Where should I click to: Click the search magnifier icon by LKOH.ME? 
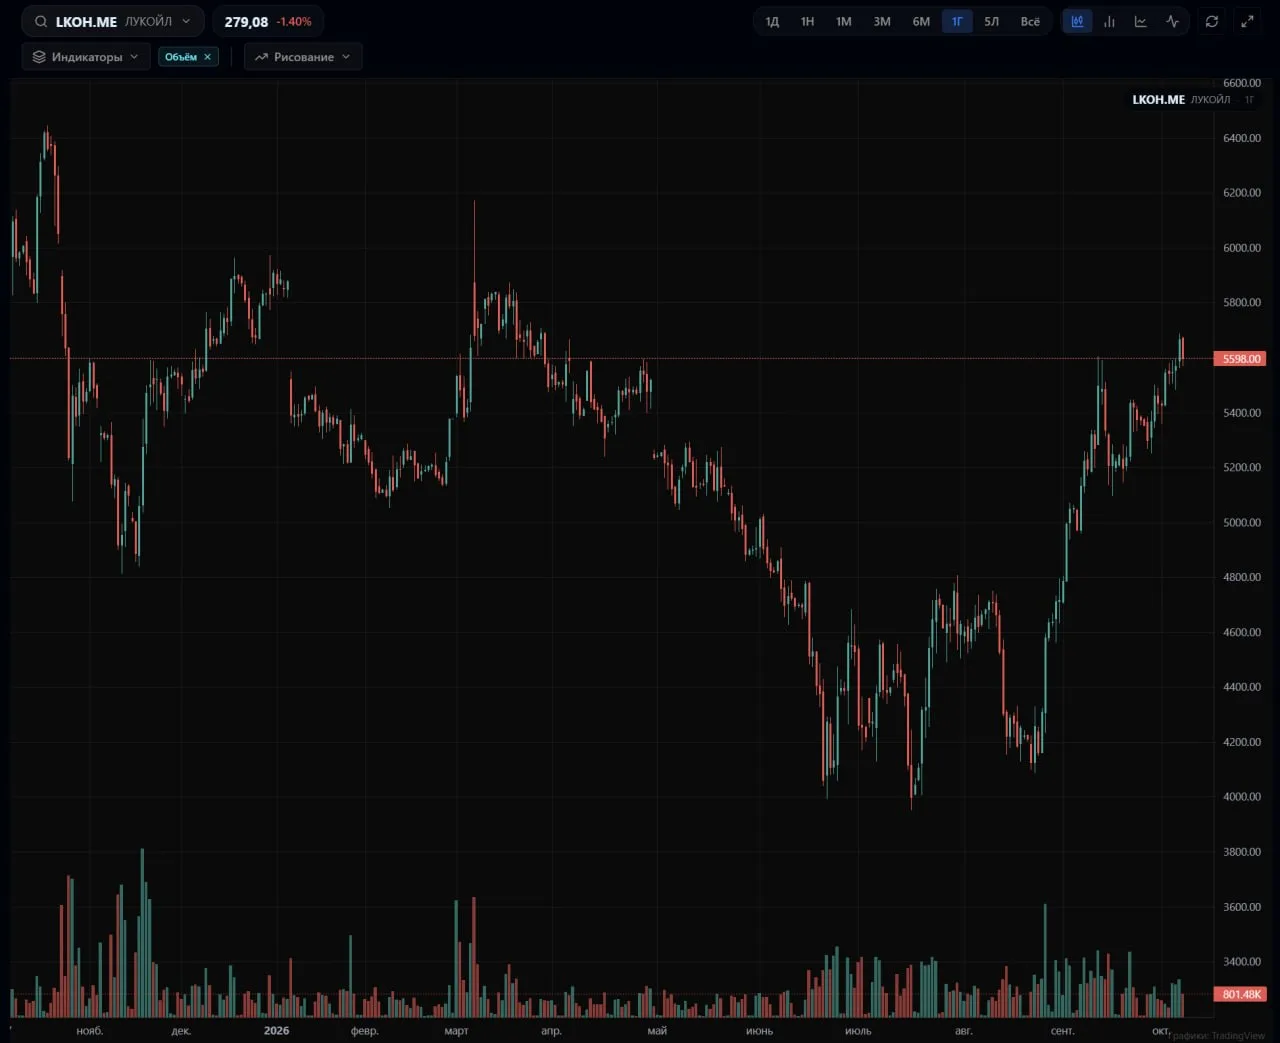click(x=41, y=21)
